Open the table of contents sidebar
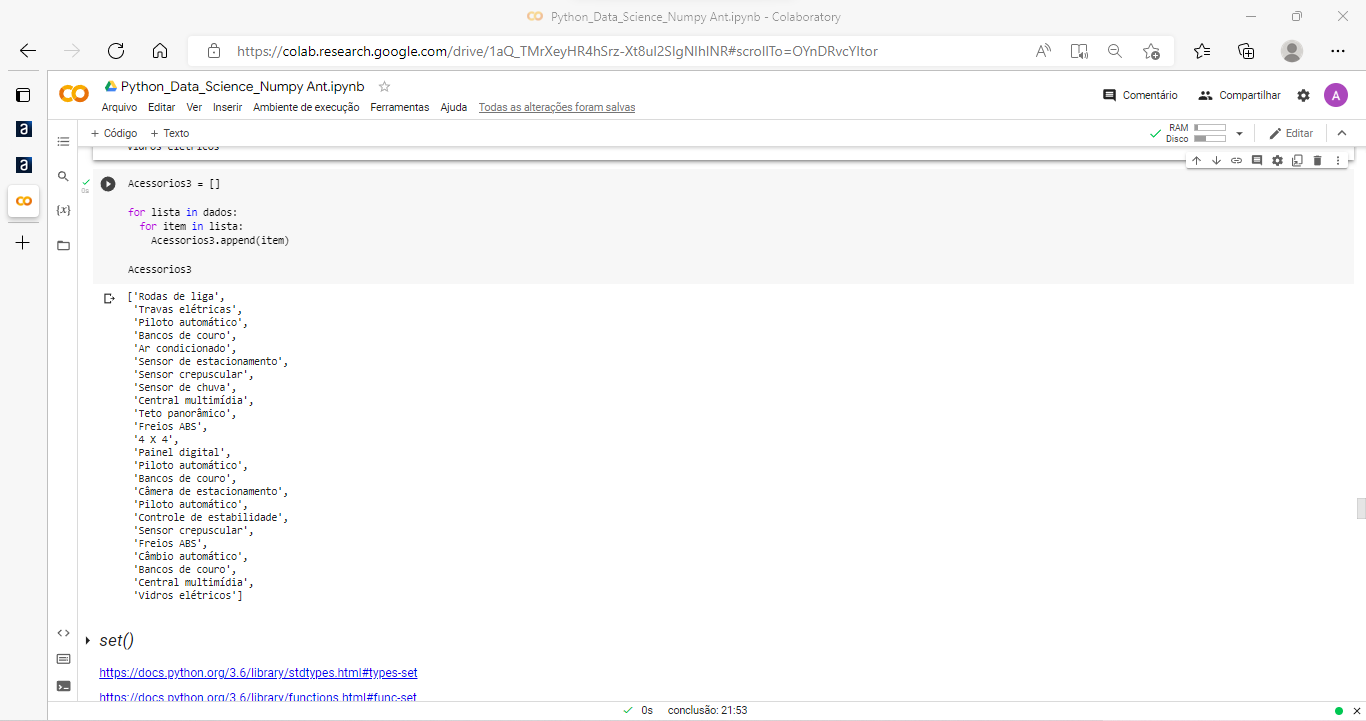The width and height of the screenshot is (1366, 721). click(x=63, y=142)
